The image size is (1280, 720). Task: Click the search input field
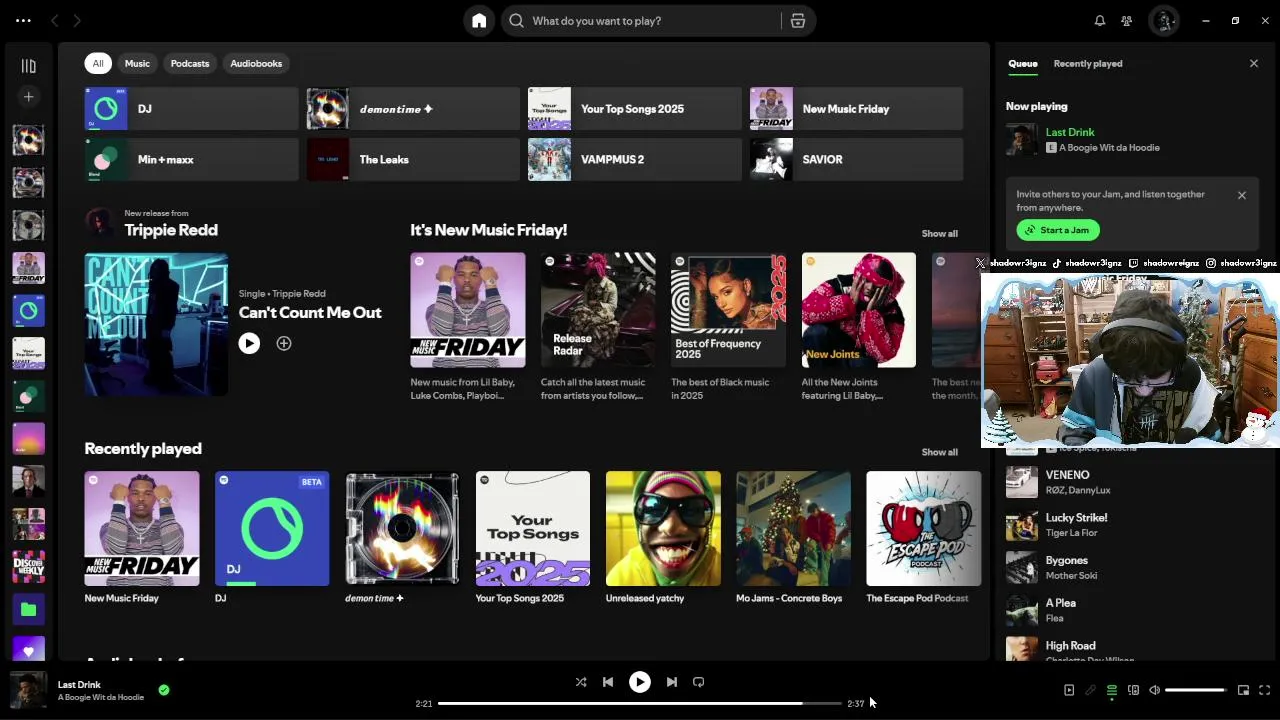coord(640,20)
